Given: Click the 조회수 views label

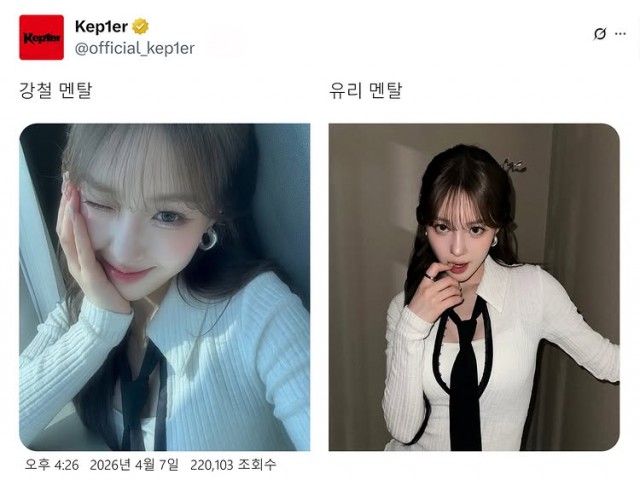Looking at the screenshot, I should [x=257, y=464].
